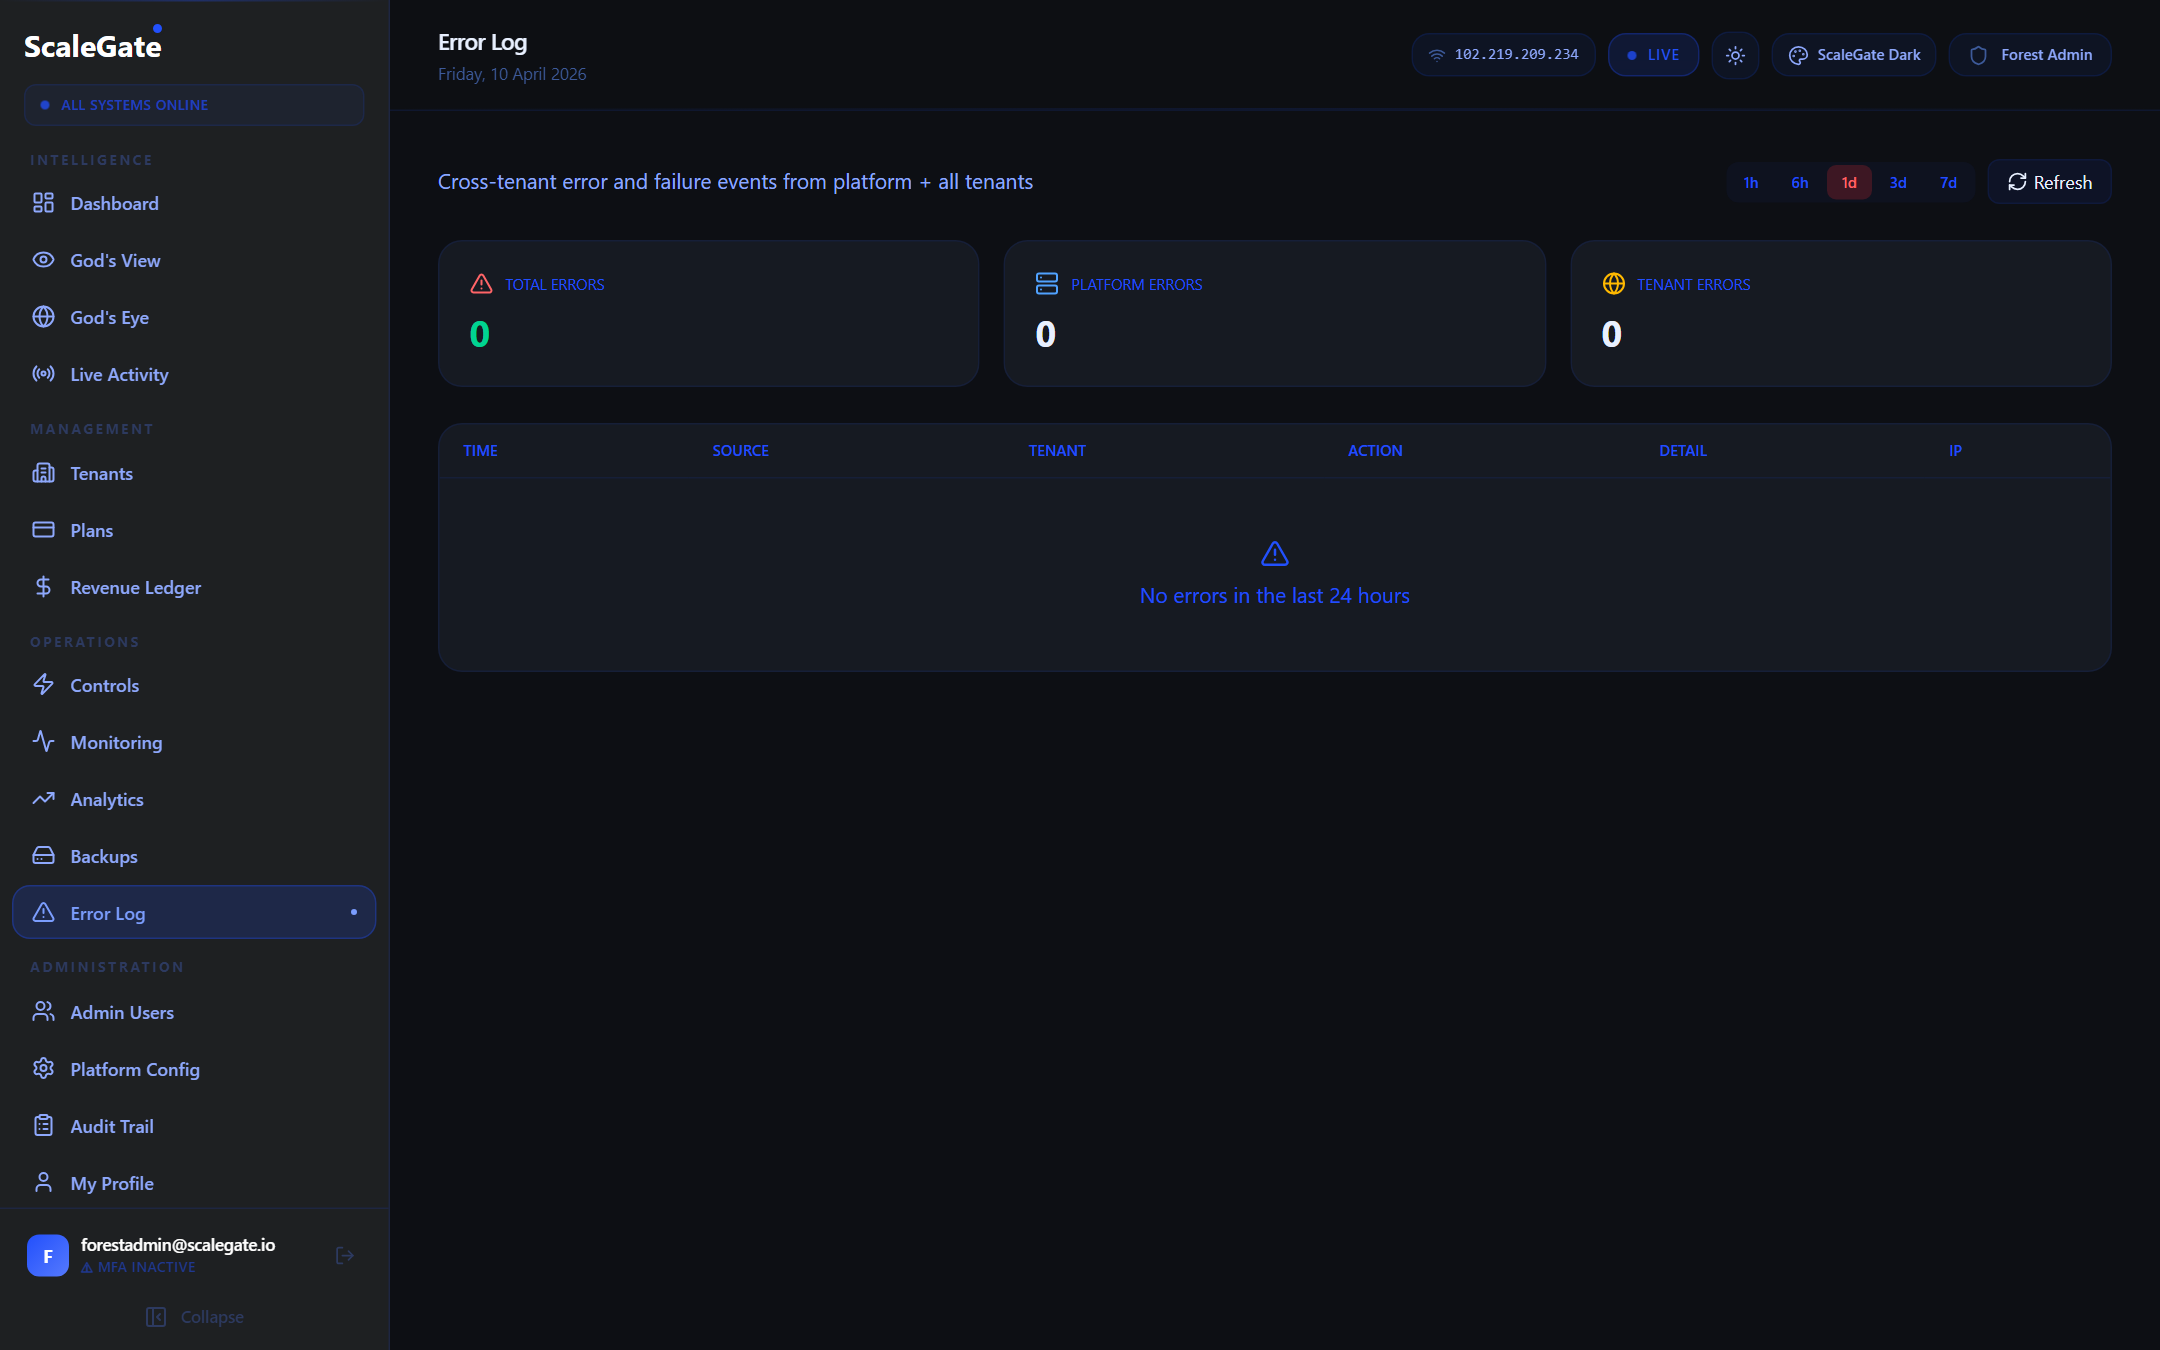
Task: Select the 1h time range
Action: click(1750, 182)
